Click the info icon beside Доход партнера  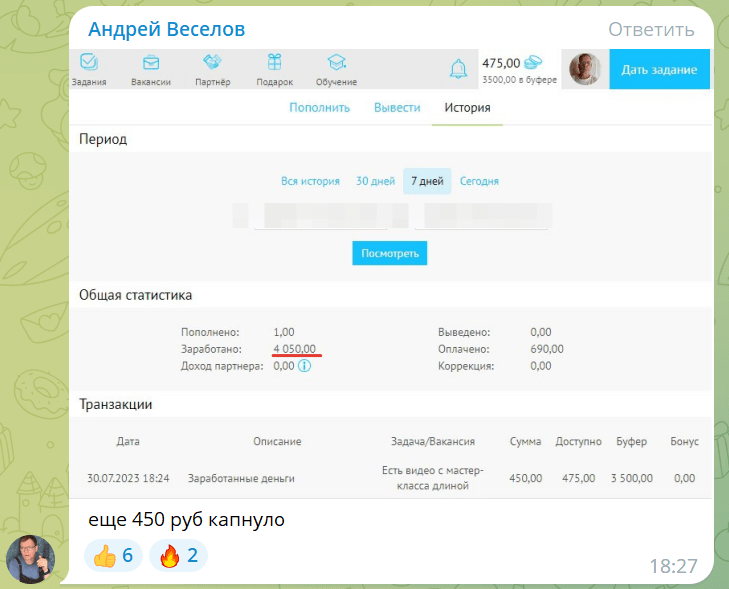point(304,366)
